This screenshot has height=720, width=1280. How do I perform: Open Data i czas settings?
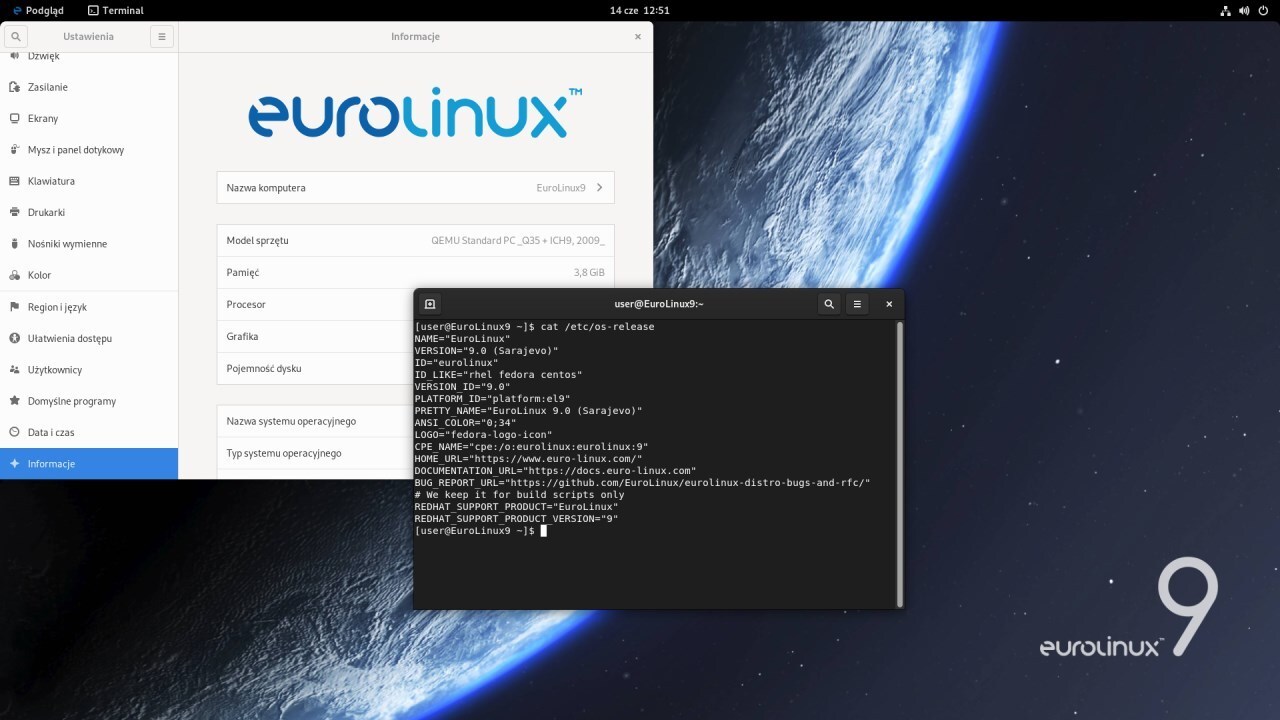89,432
